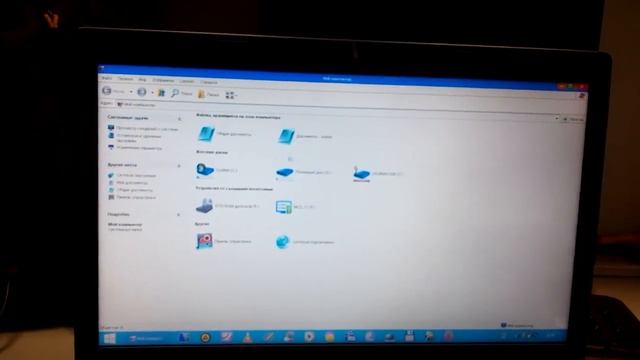This screenshot has height=360, width=640.
Task: Click the Go button next to address bar
Action: 573,119
